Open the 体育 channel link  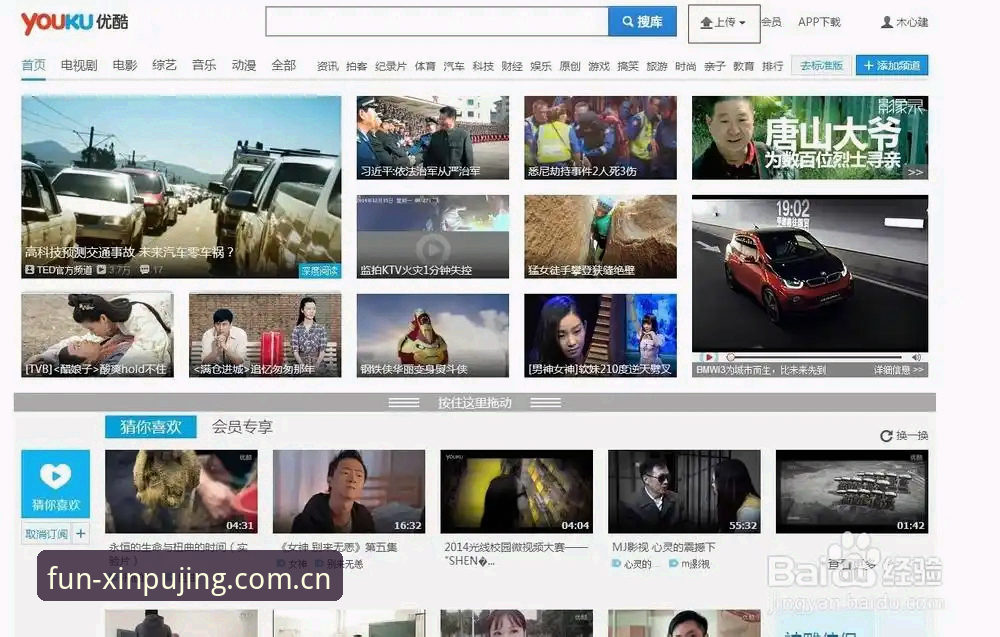[x=425, y=66]
